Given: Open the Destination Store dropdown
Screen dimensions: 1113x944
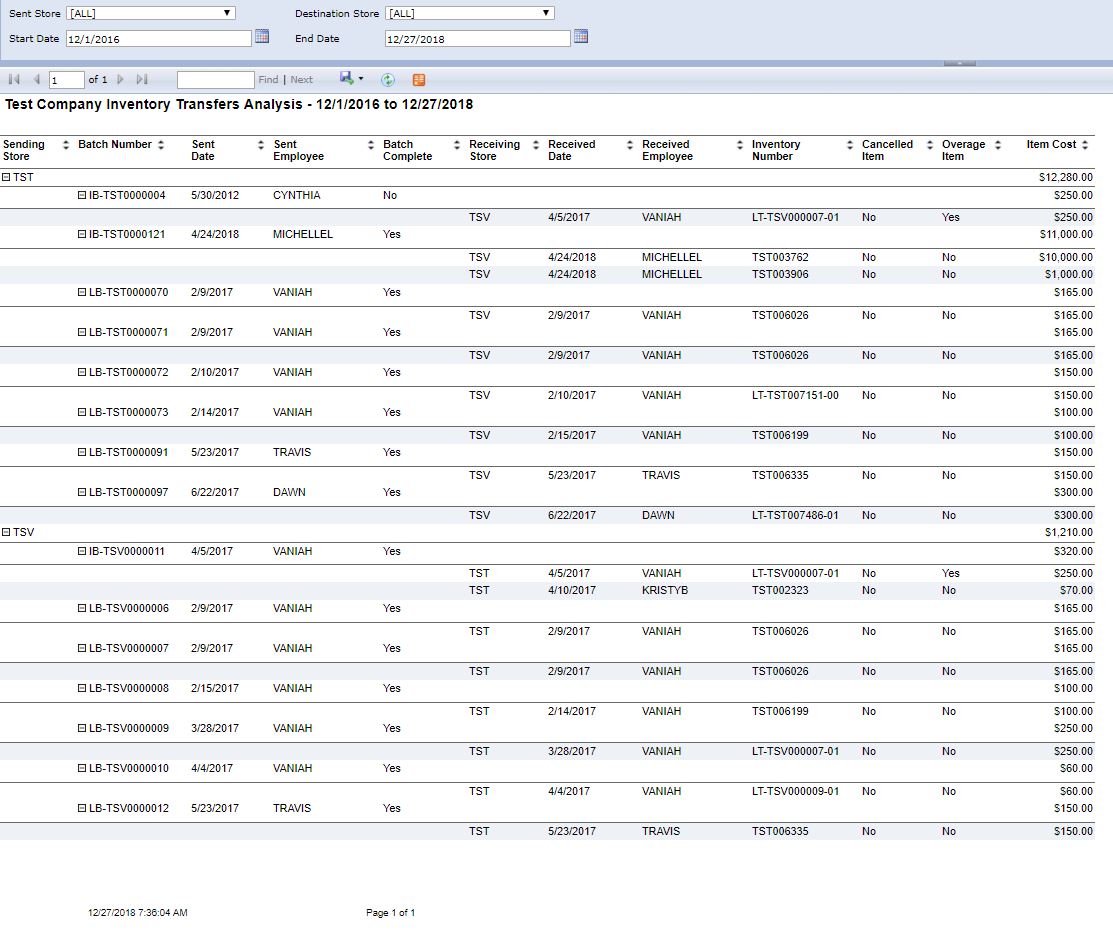Looking at the screenshot, I should point(469,13).
